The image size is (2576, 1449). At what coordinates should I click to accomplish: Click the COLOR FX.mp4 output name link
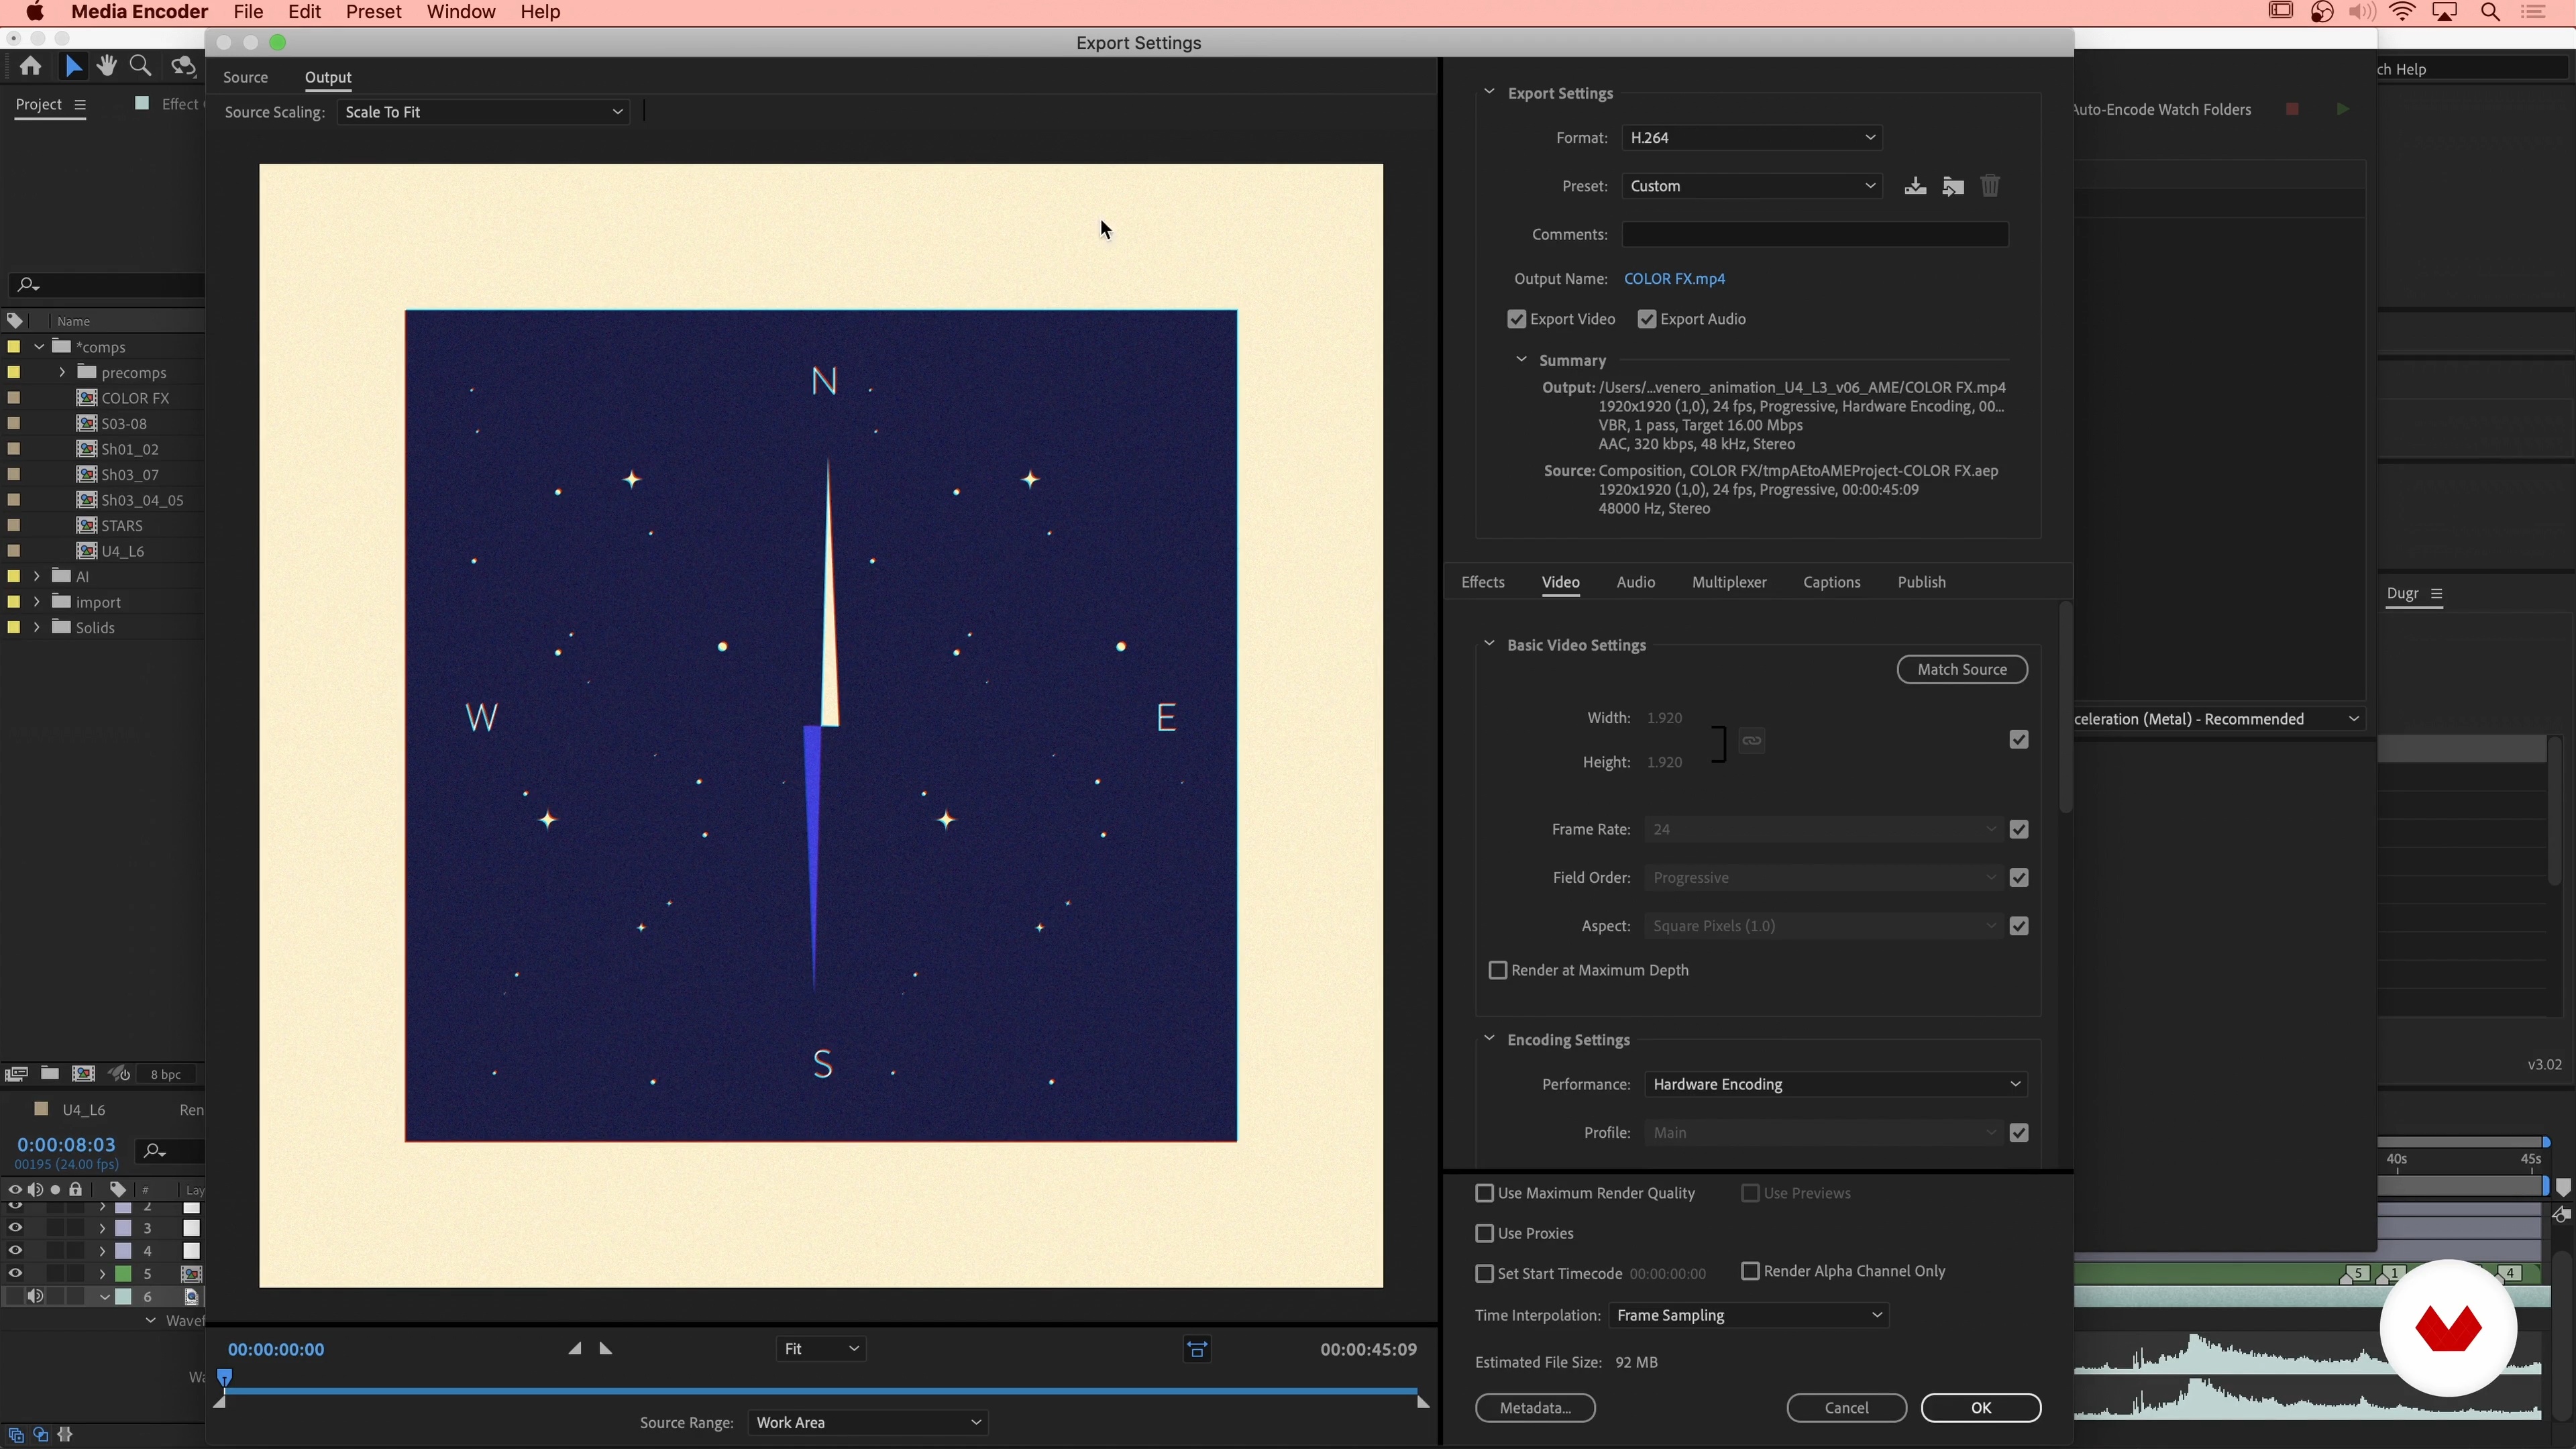1674,279
